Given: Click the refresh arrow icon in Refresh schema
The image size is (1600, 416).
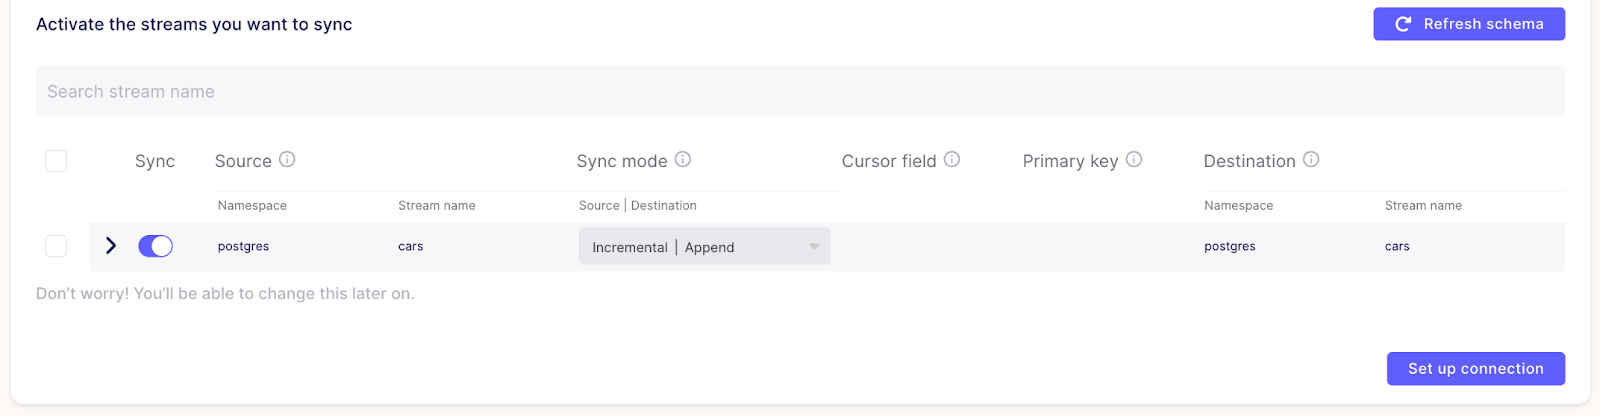Looking at the screenshot, I should 1403,24.
